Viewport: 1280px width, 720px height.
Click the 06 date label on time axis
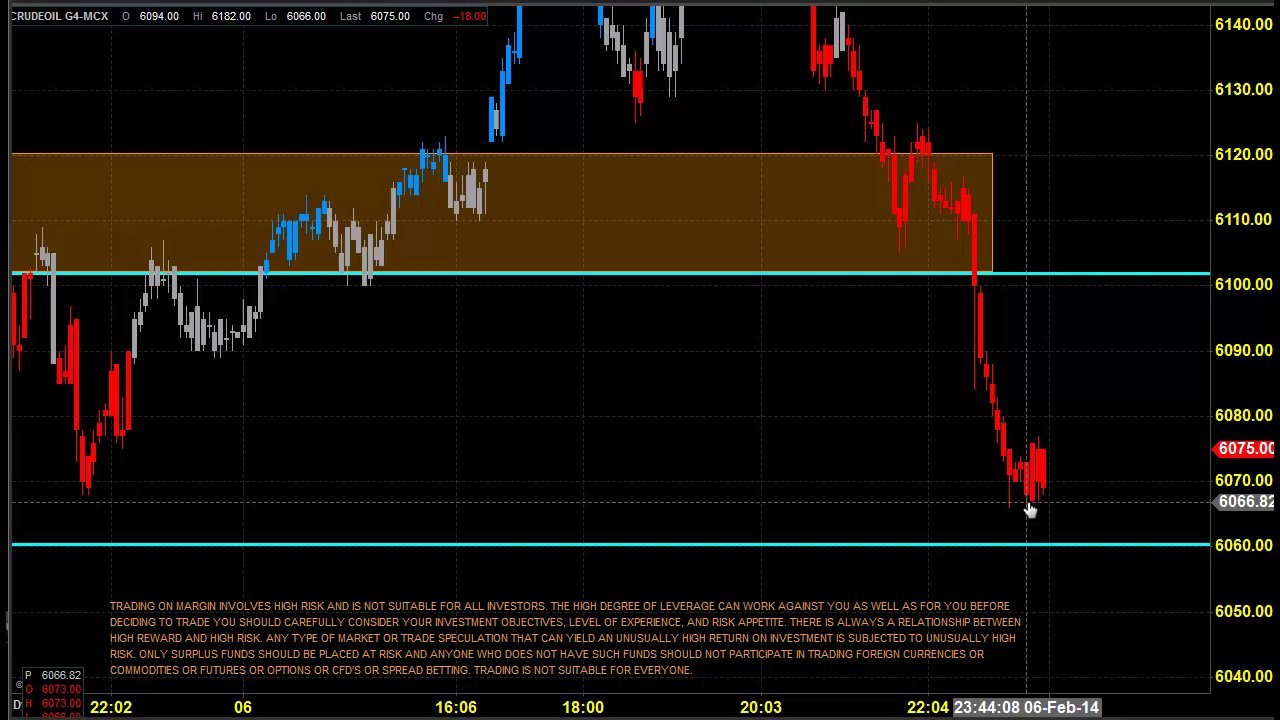pos(243,708)
